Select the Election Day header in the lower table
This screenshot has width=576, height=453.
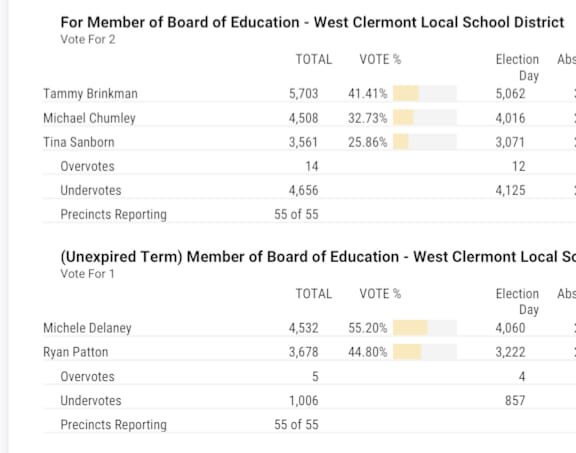(517, 302)
